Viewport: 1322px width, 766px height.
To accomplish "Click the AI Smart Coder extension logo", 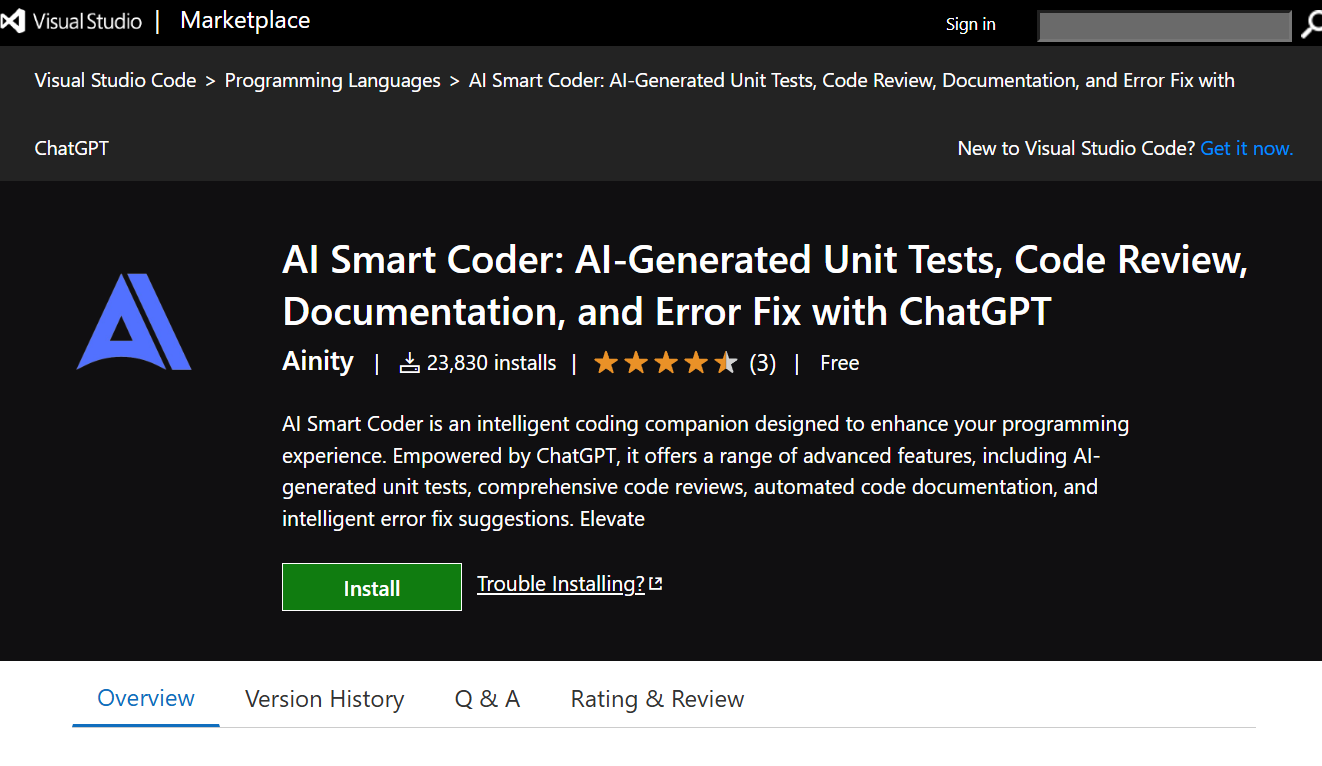I will click(x=134, y=322).
